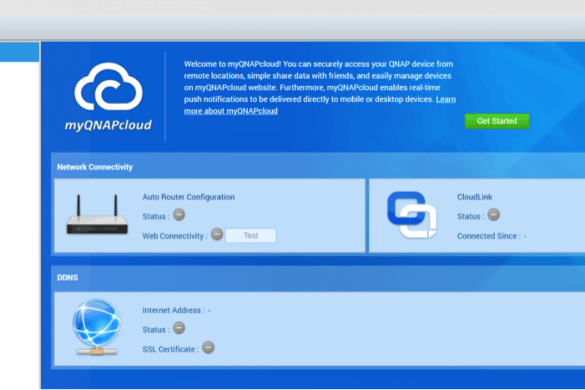Click the Web Connectivity label

pos(175,236)
